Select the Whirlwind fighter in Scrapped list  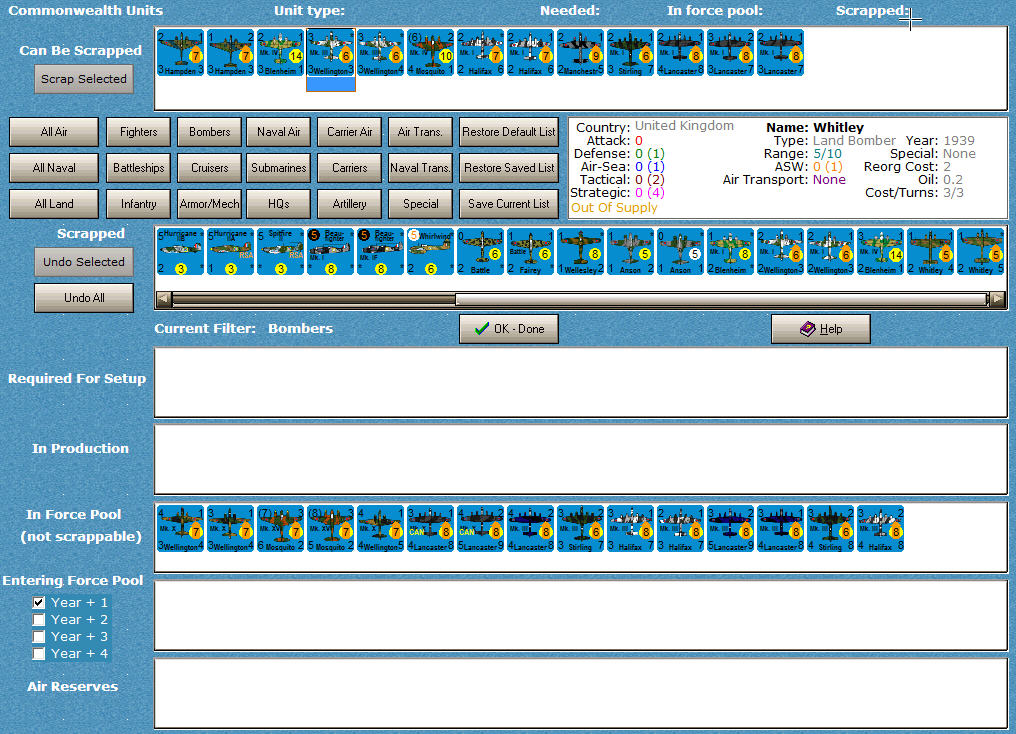pos(430,251)
